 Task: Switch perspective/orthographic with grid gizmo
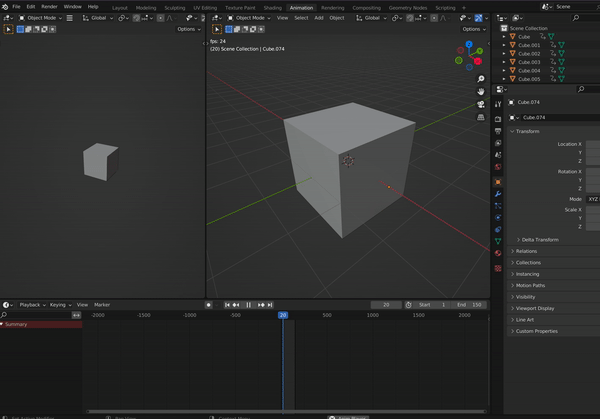tap(481, 118)
